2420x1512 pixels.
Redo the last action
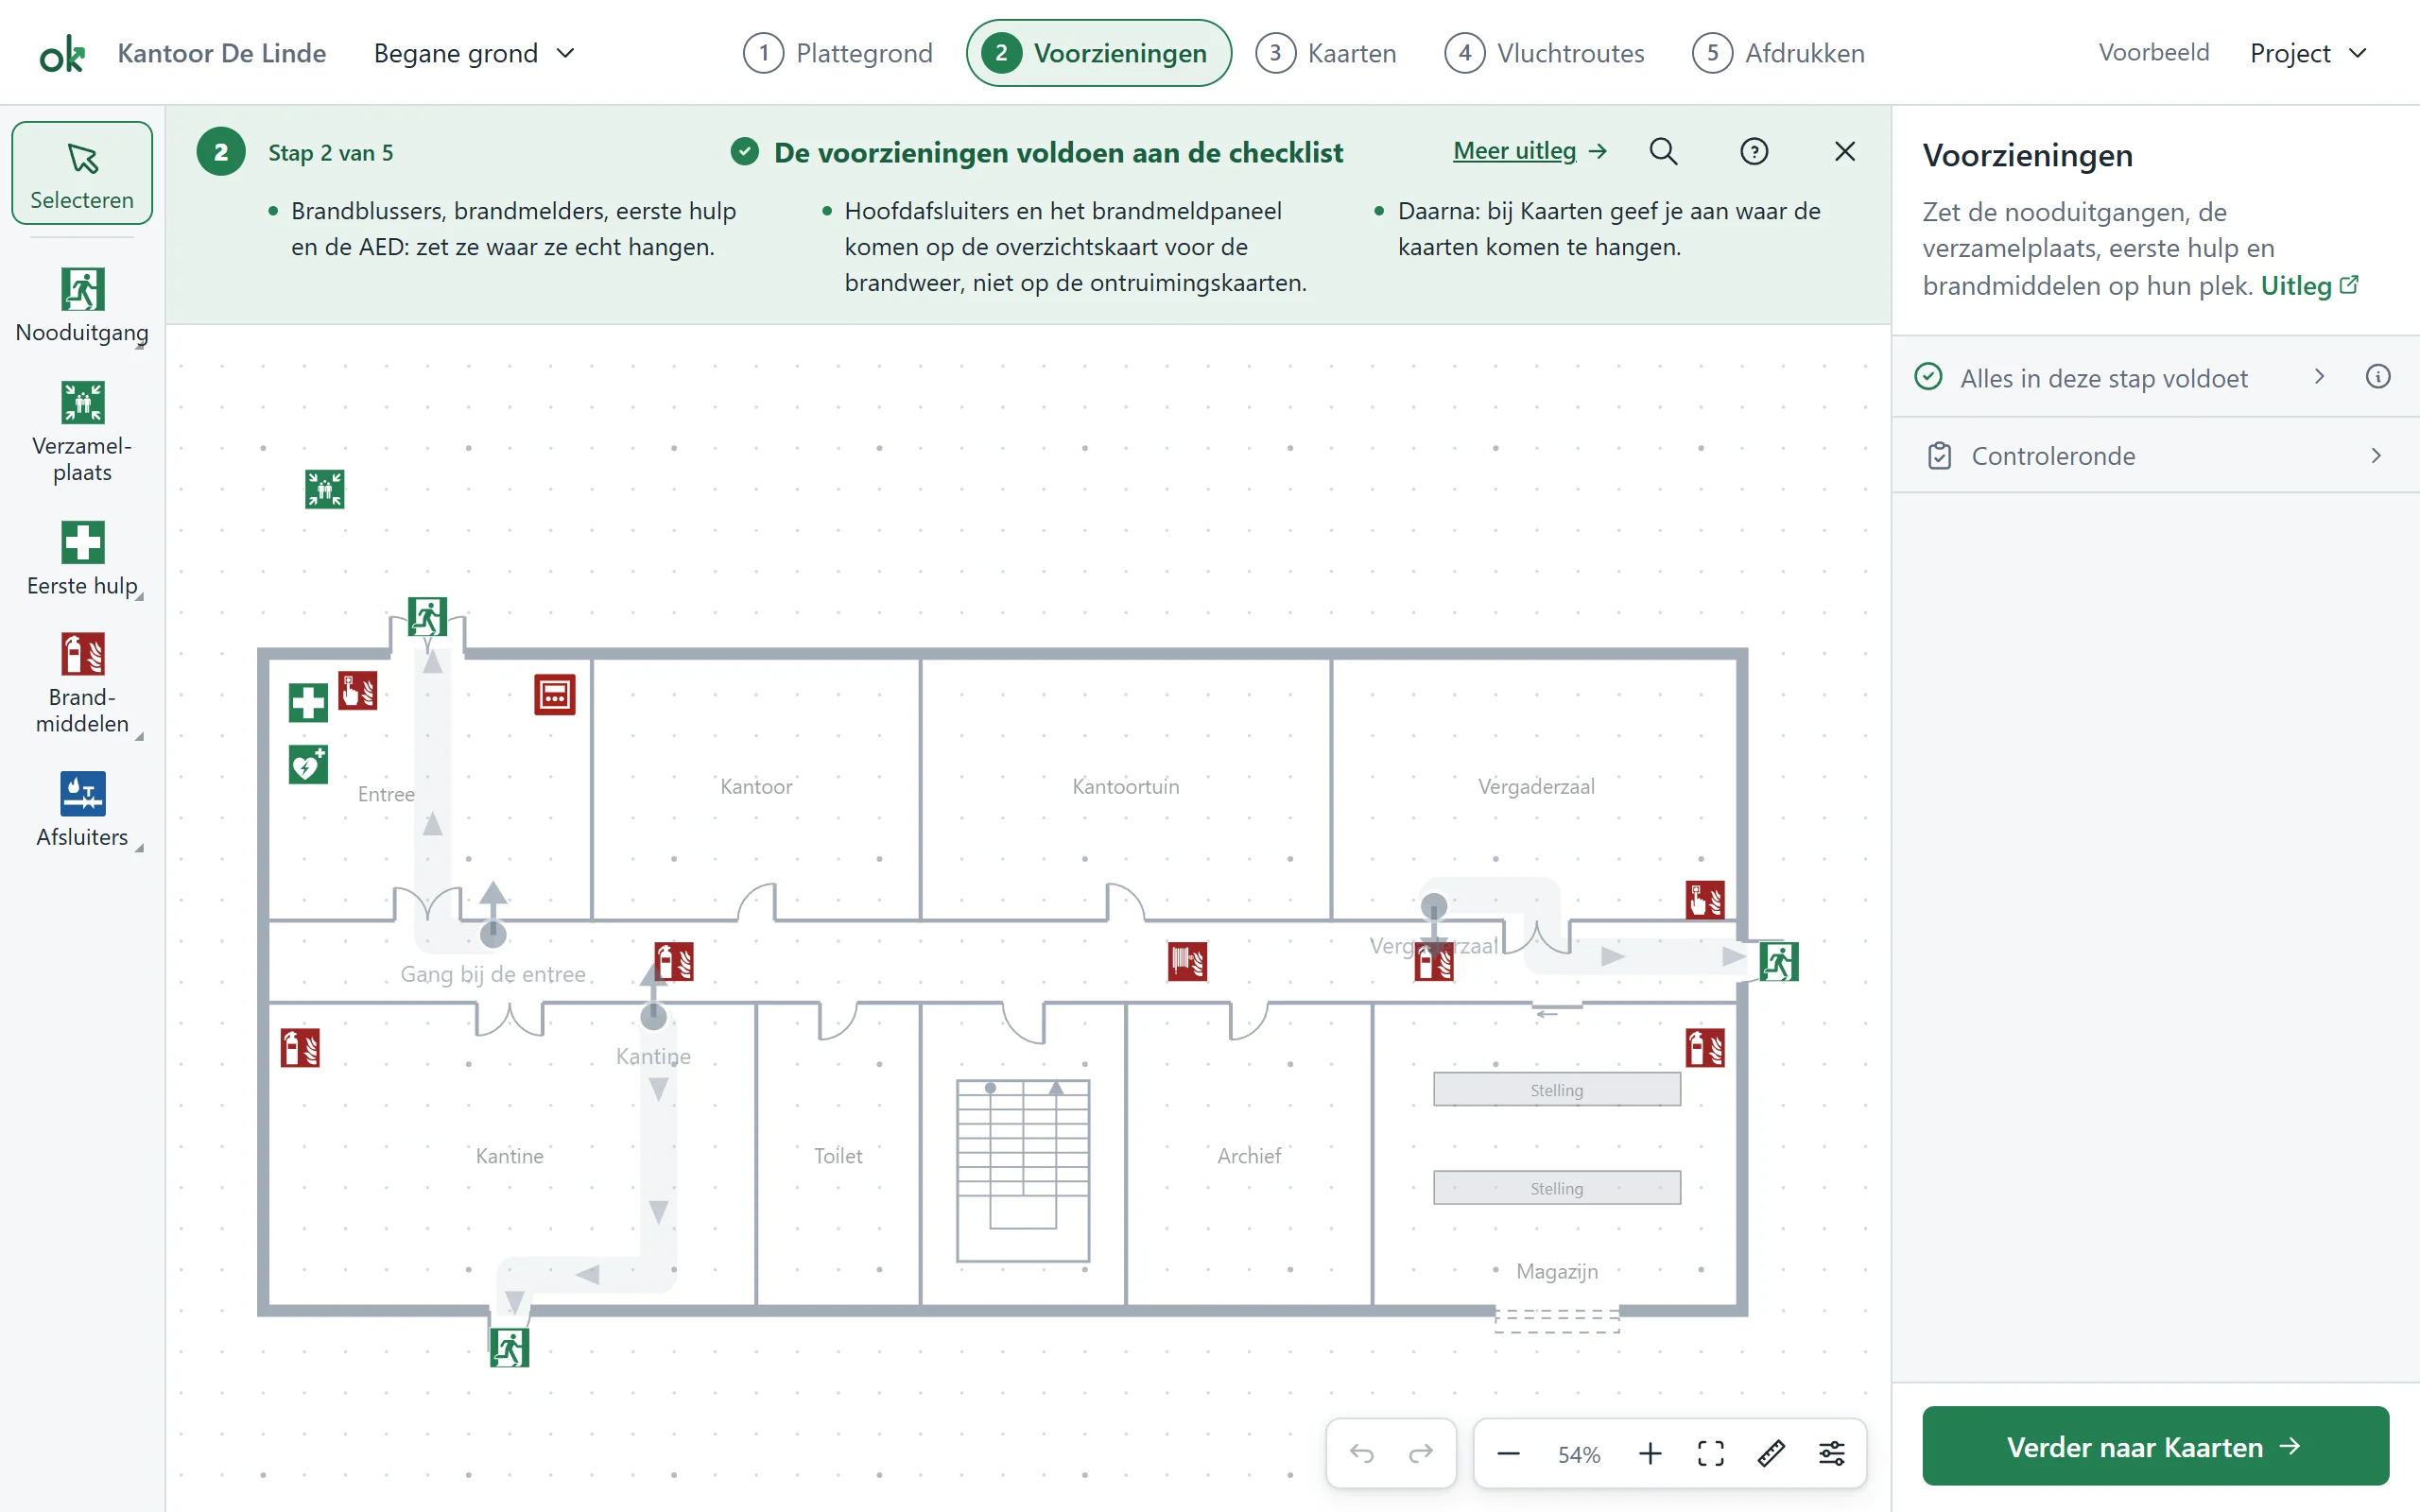1421,1453
